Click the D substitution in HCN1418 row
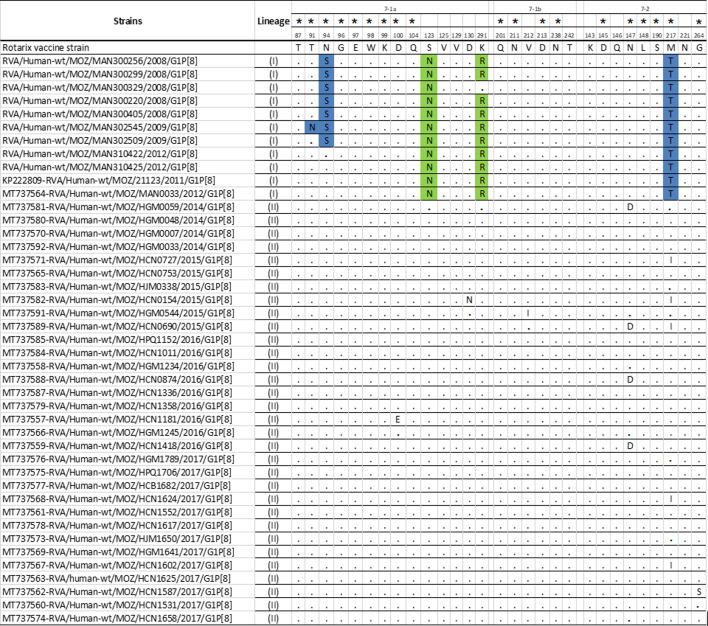Screen dimensions: 708x626 click(630, 446)
